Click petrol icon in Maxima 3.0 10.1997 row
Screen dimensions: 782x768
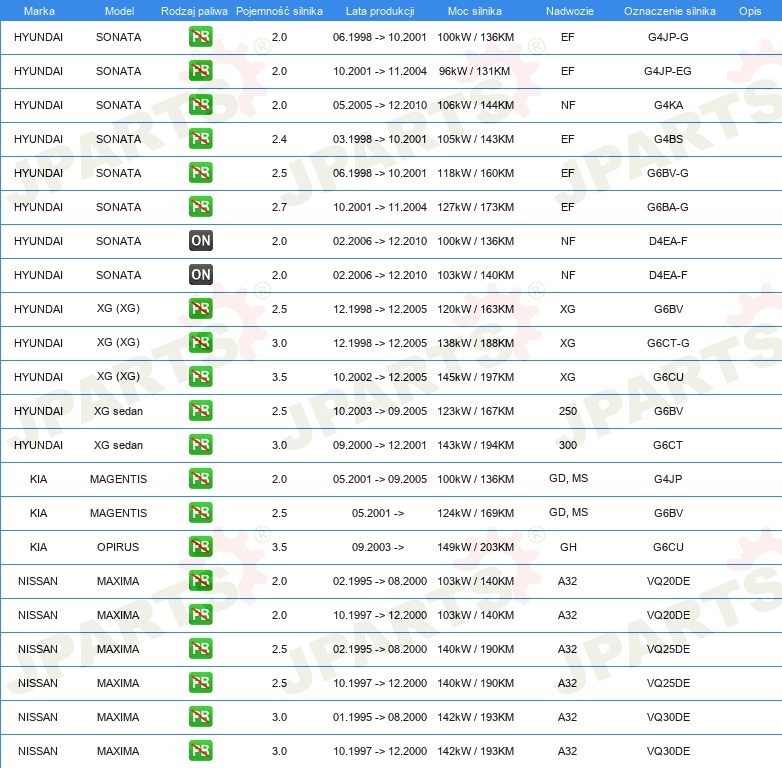[x=200, y=750]
